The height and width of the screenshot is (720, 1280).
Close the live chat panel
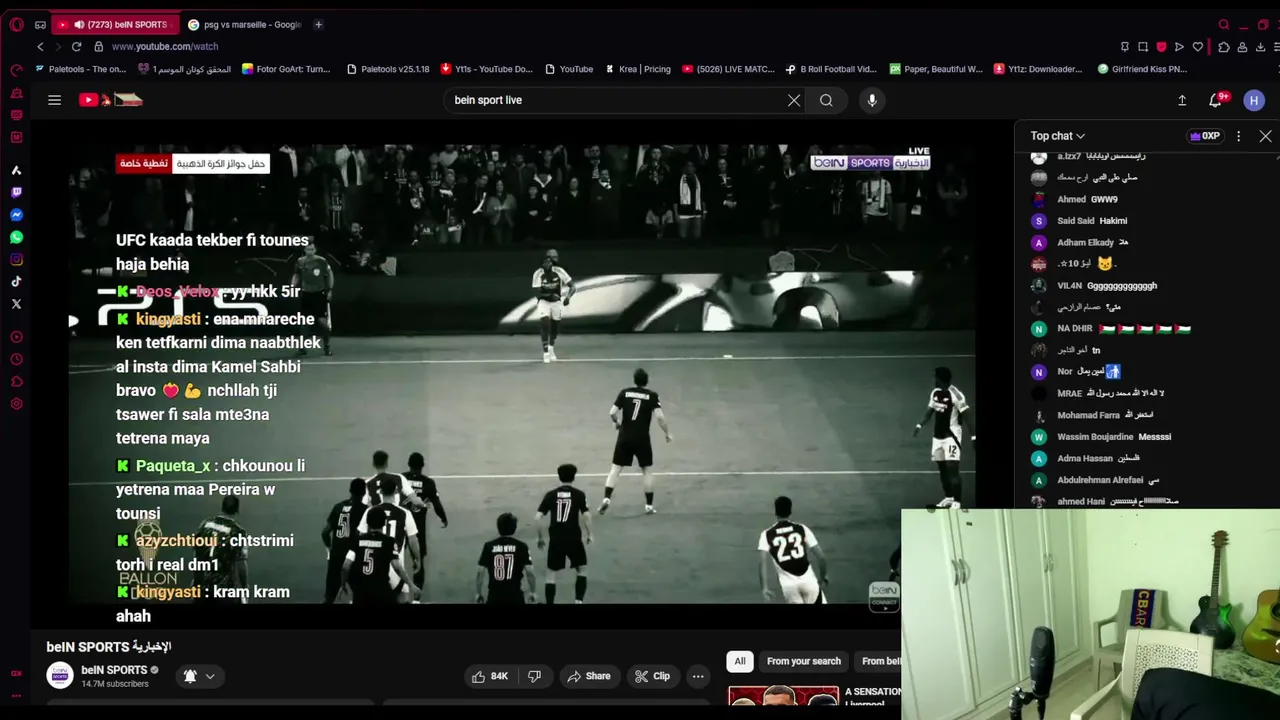[x=1265, y=136]
